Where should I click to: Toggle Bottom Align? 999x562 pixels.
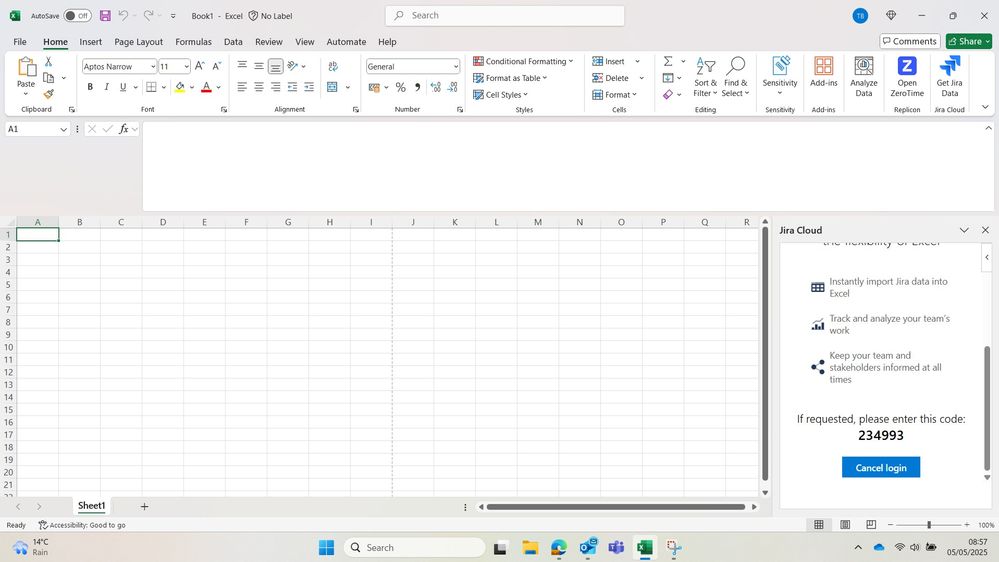click(x=275, y=66)
